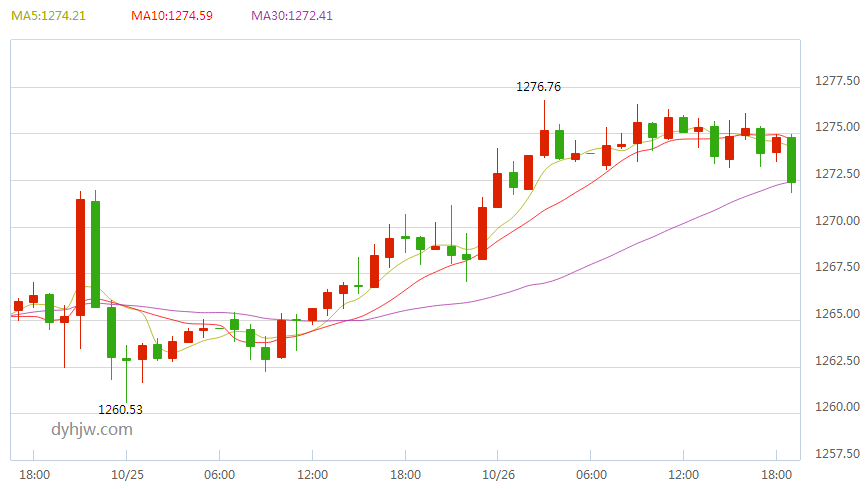Screen dimensions: 867x489
Task: Click the candlestick above the 1260.53 label
Action: [127, 359]
